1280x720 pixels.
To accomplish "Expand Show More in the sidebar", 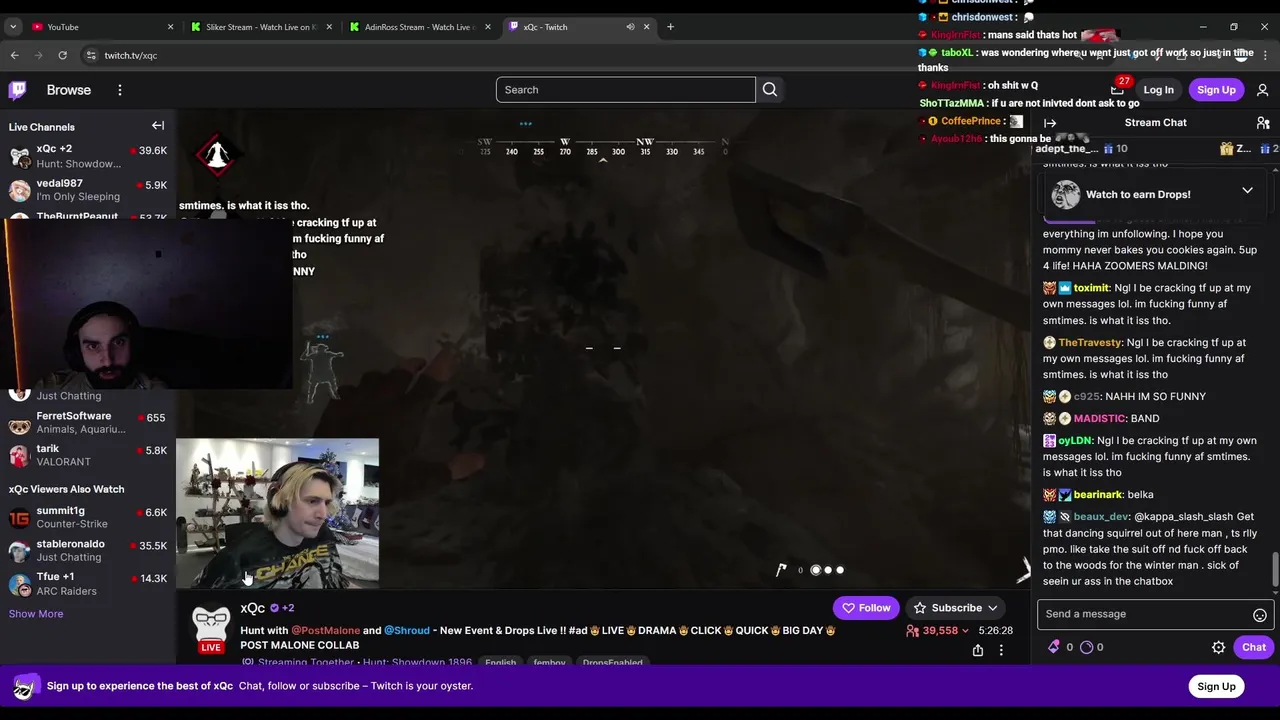I will coord(36,614).
